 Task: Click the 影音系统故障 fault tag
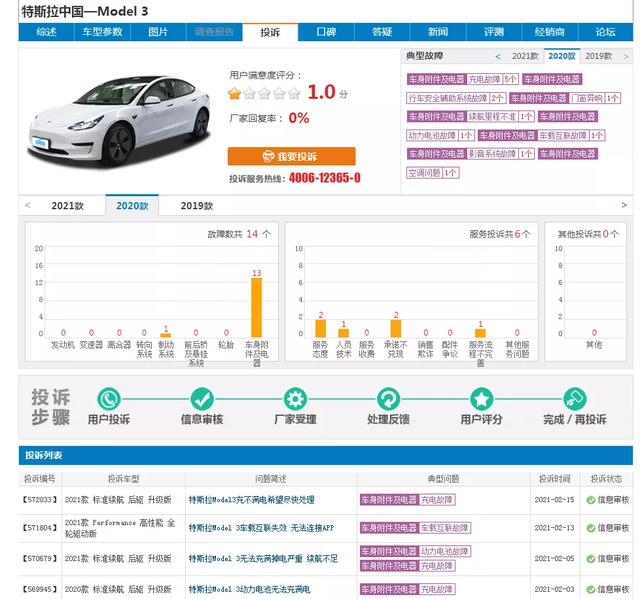[x=471, y=154]
